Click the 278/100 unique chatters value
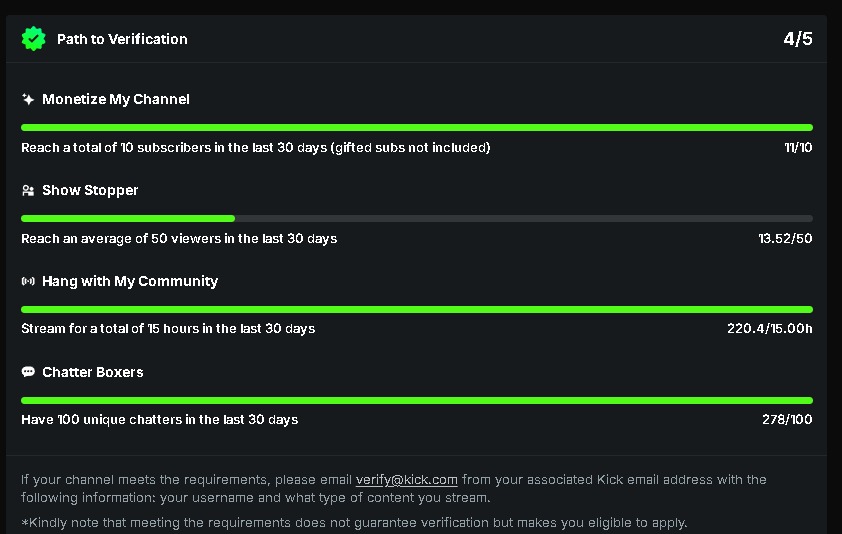 pos(787,420)
